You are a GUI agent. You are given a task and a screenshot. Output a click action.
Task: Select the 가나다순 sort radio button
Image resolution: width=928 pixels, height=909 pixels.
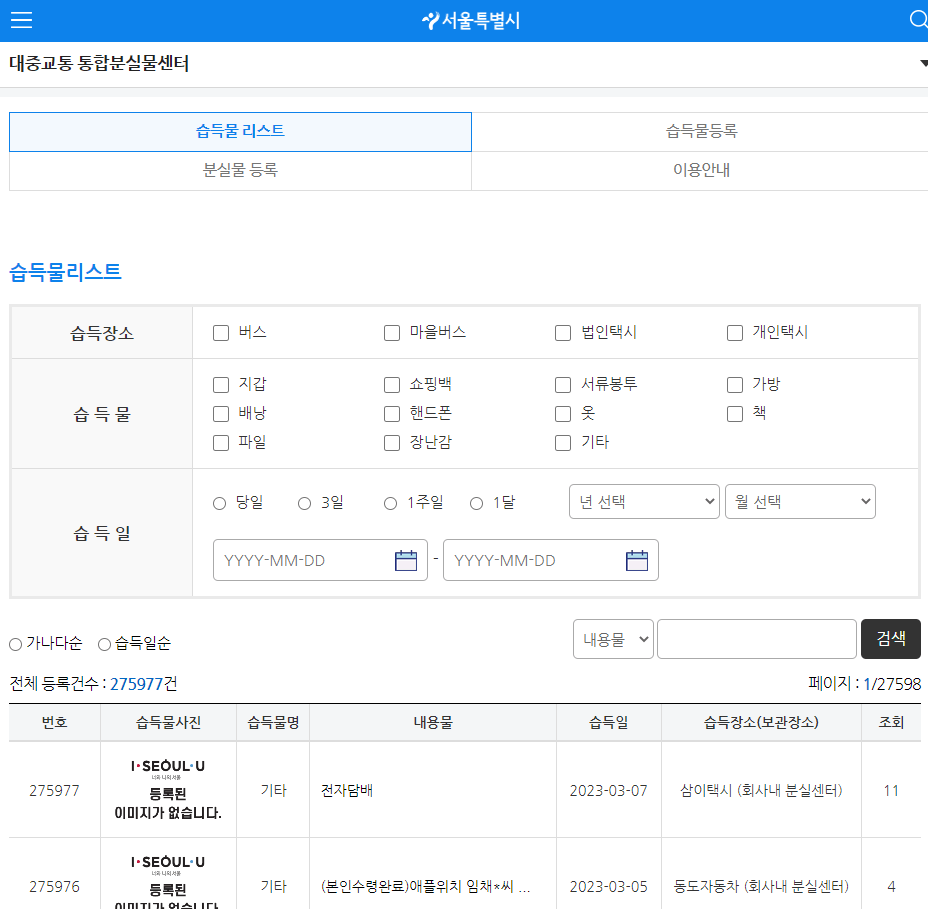[x=15, y=644]
